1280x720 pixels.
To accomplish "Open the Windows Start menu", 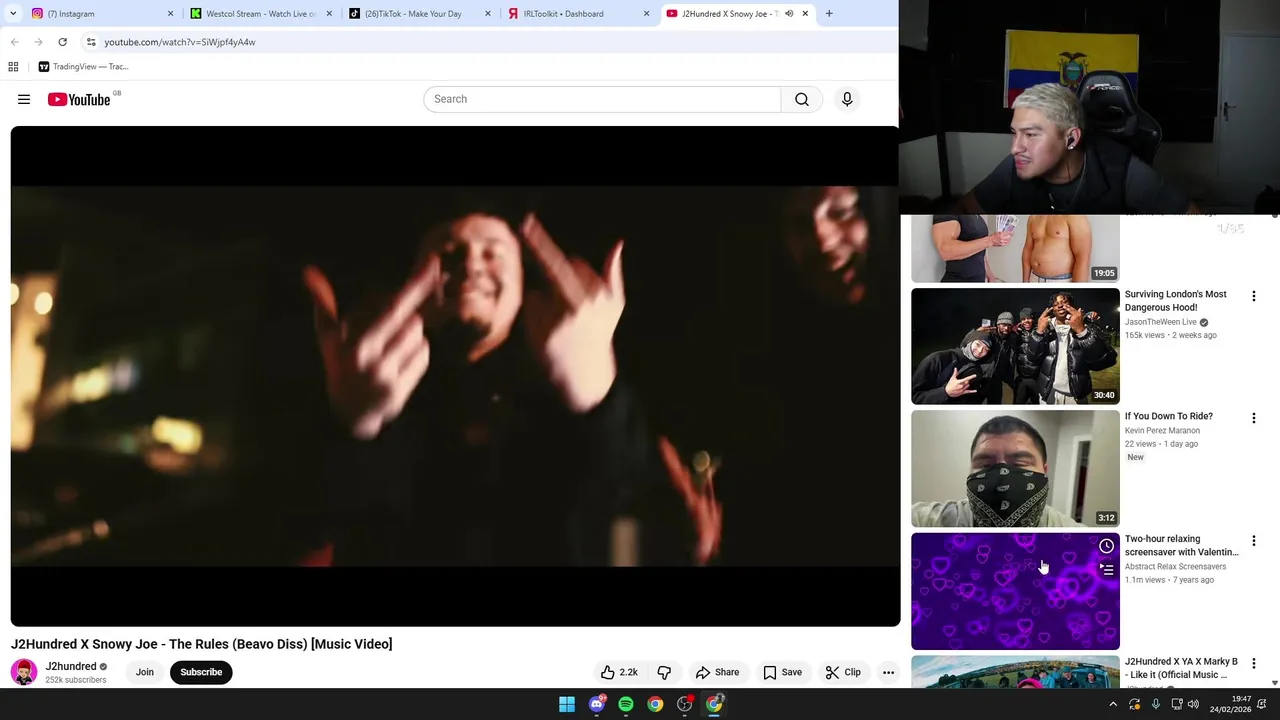I will coord(567,704).
